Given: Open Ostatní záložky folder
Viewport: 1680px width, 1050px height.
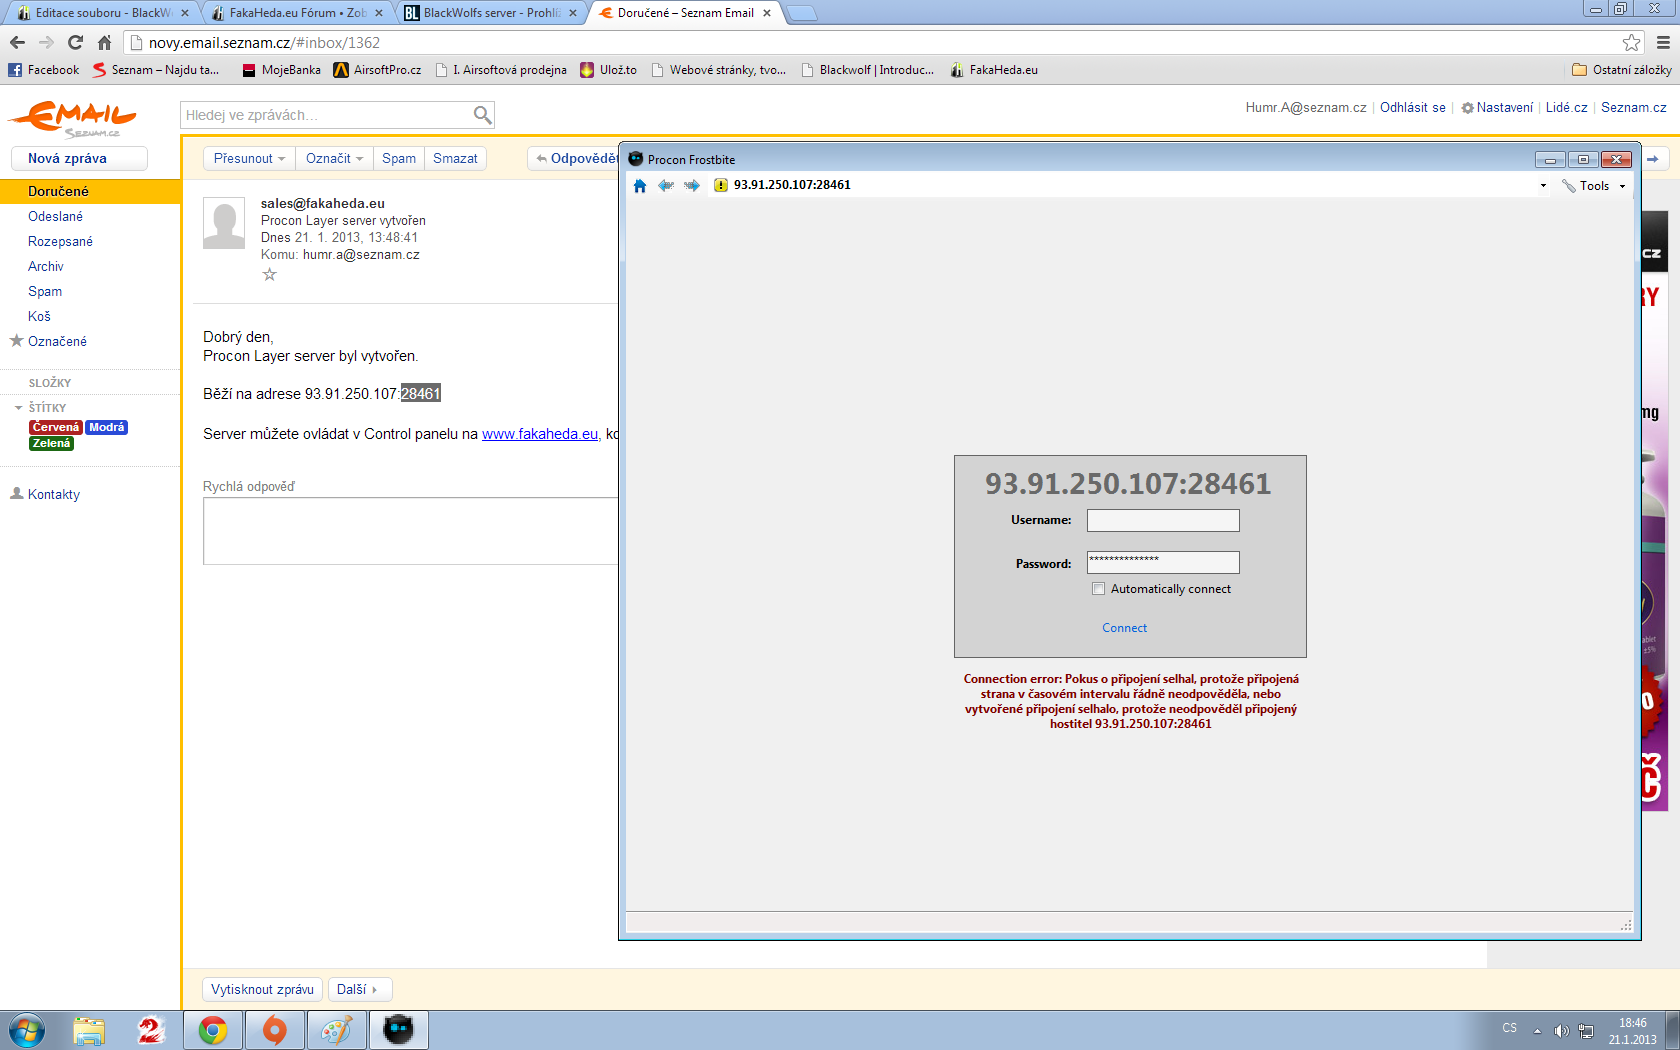Looking at the screenshot, I should pos(1621,70).
